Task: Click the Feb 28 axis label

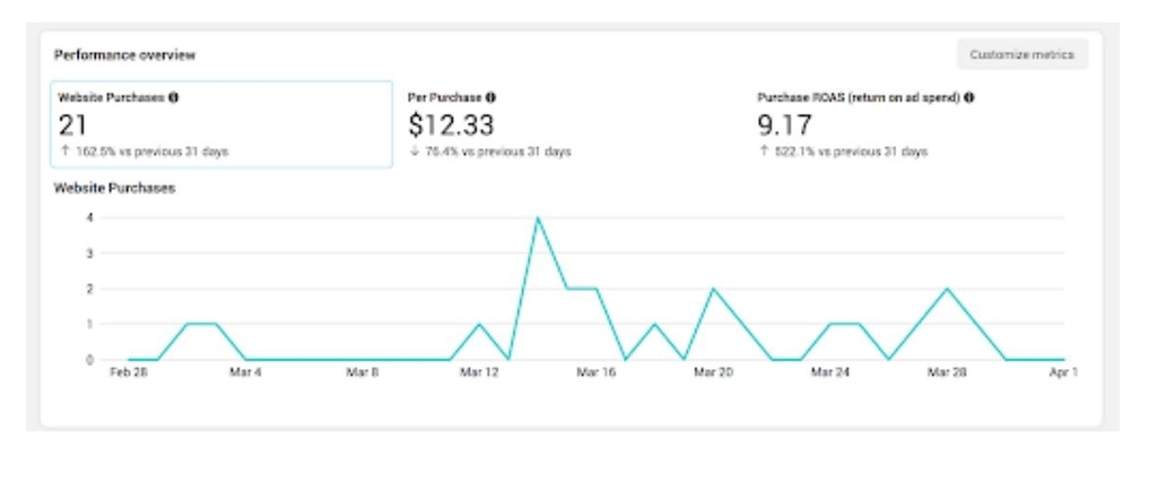Action: coord(128,373)
